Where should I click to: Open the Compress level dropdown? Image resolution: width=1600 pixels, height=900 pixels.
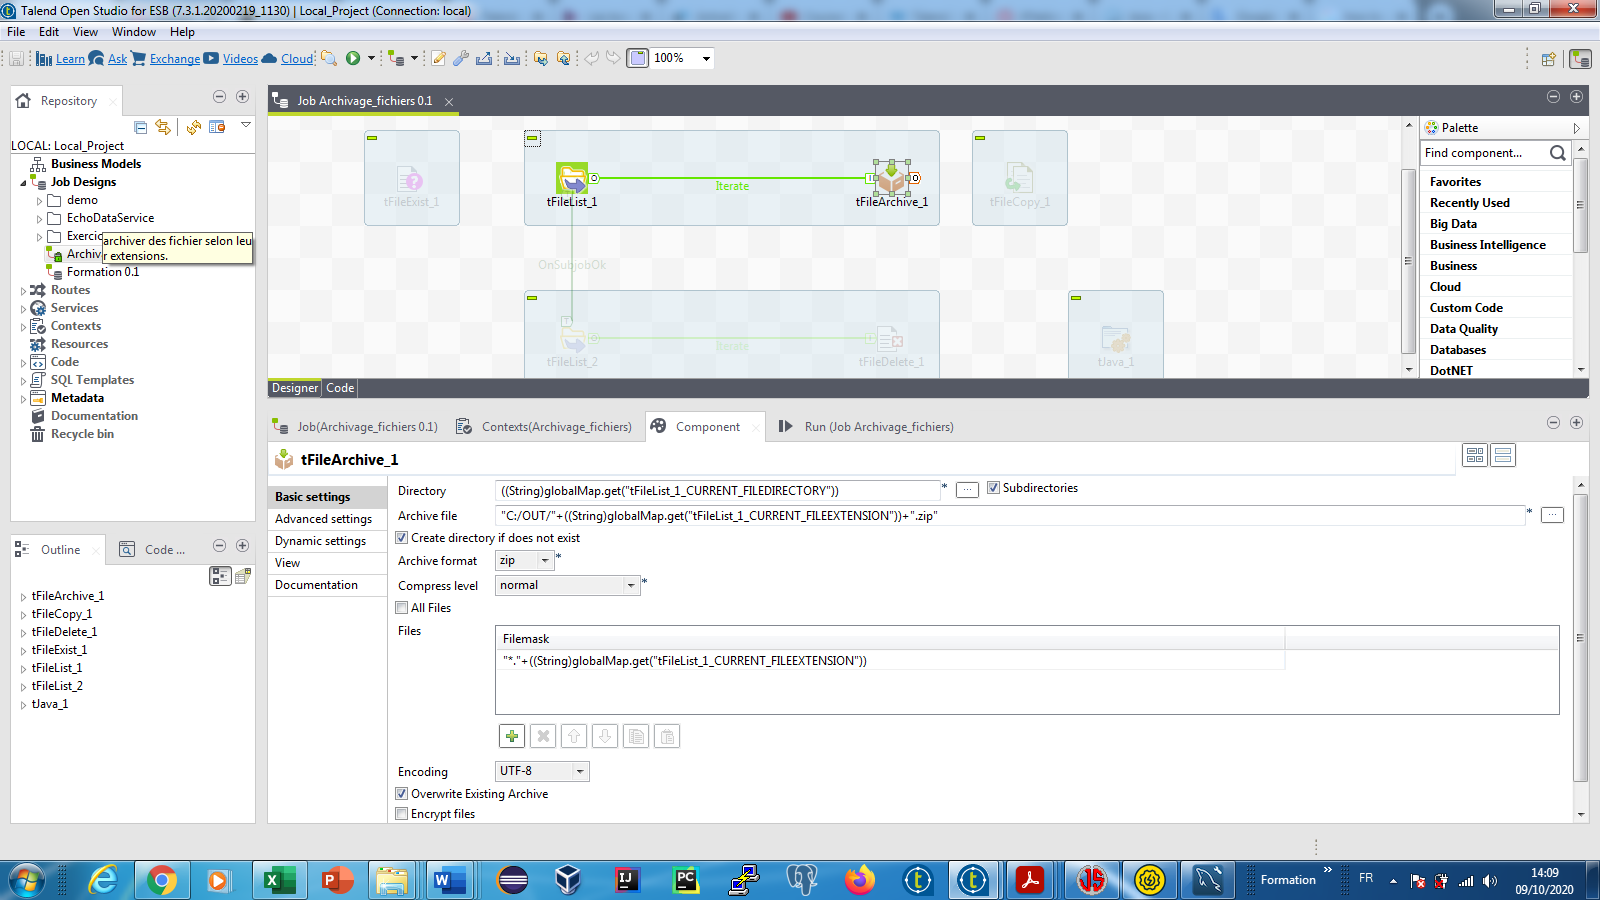coord(631,585)
